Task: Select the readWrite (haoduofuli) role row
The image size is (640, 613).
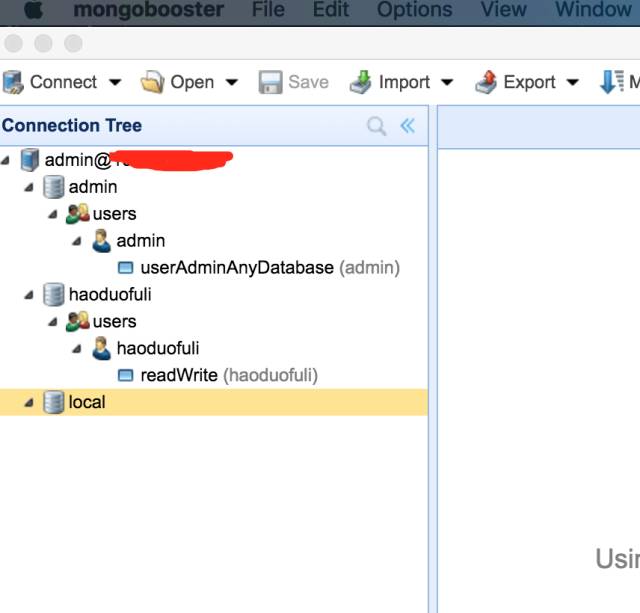Action: coord(214,375)
